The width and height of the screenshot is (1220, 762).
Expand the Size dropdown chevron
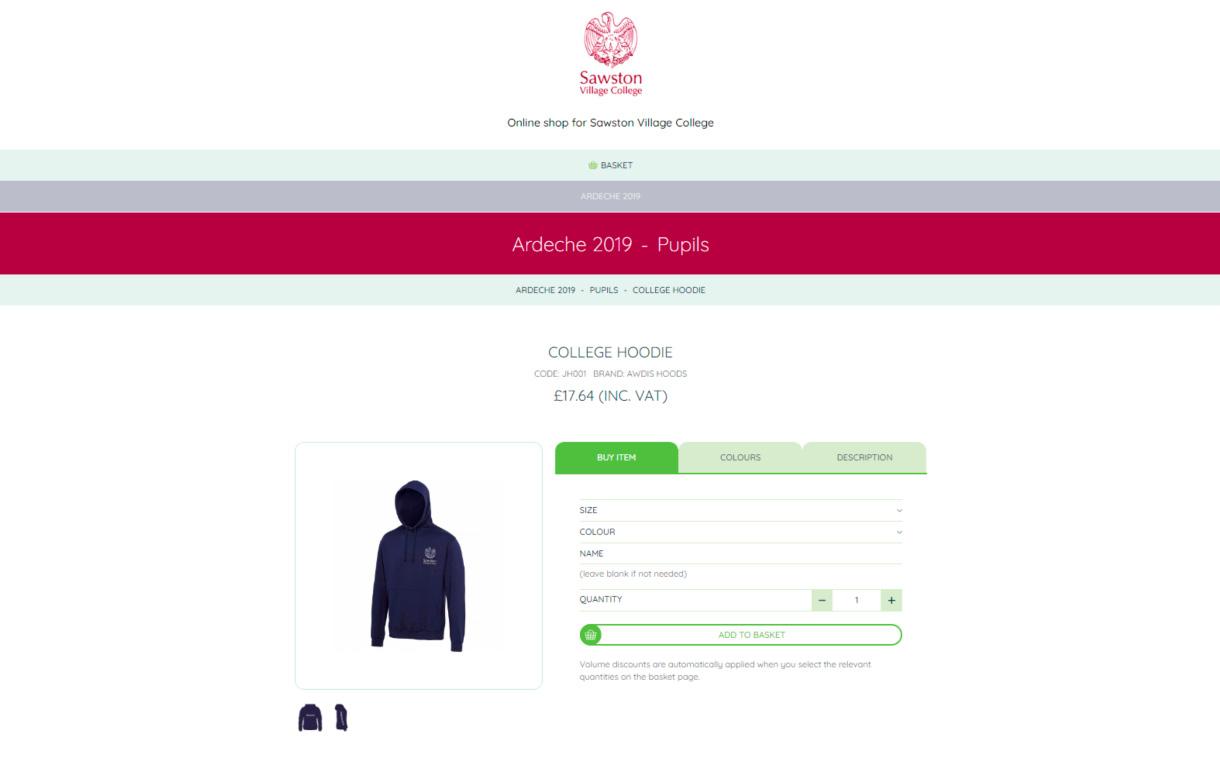click(899, 511)
